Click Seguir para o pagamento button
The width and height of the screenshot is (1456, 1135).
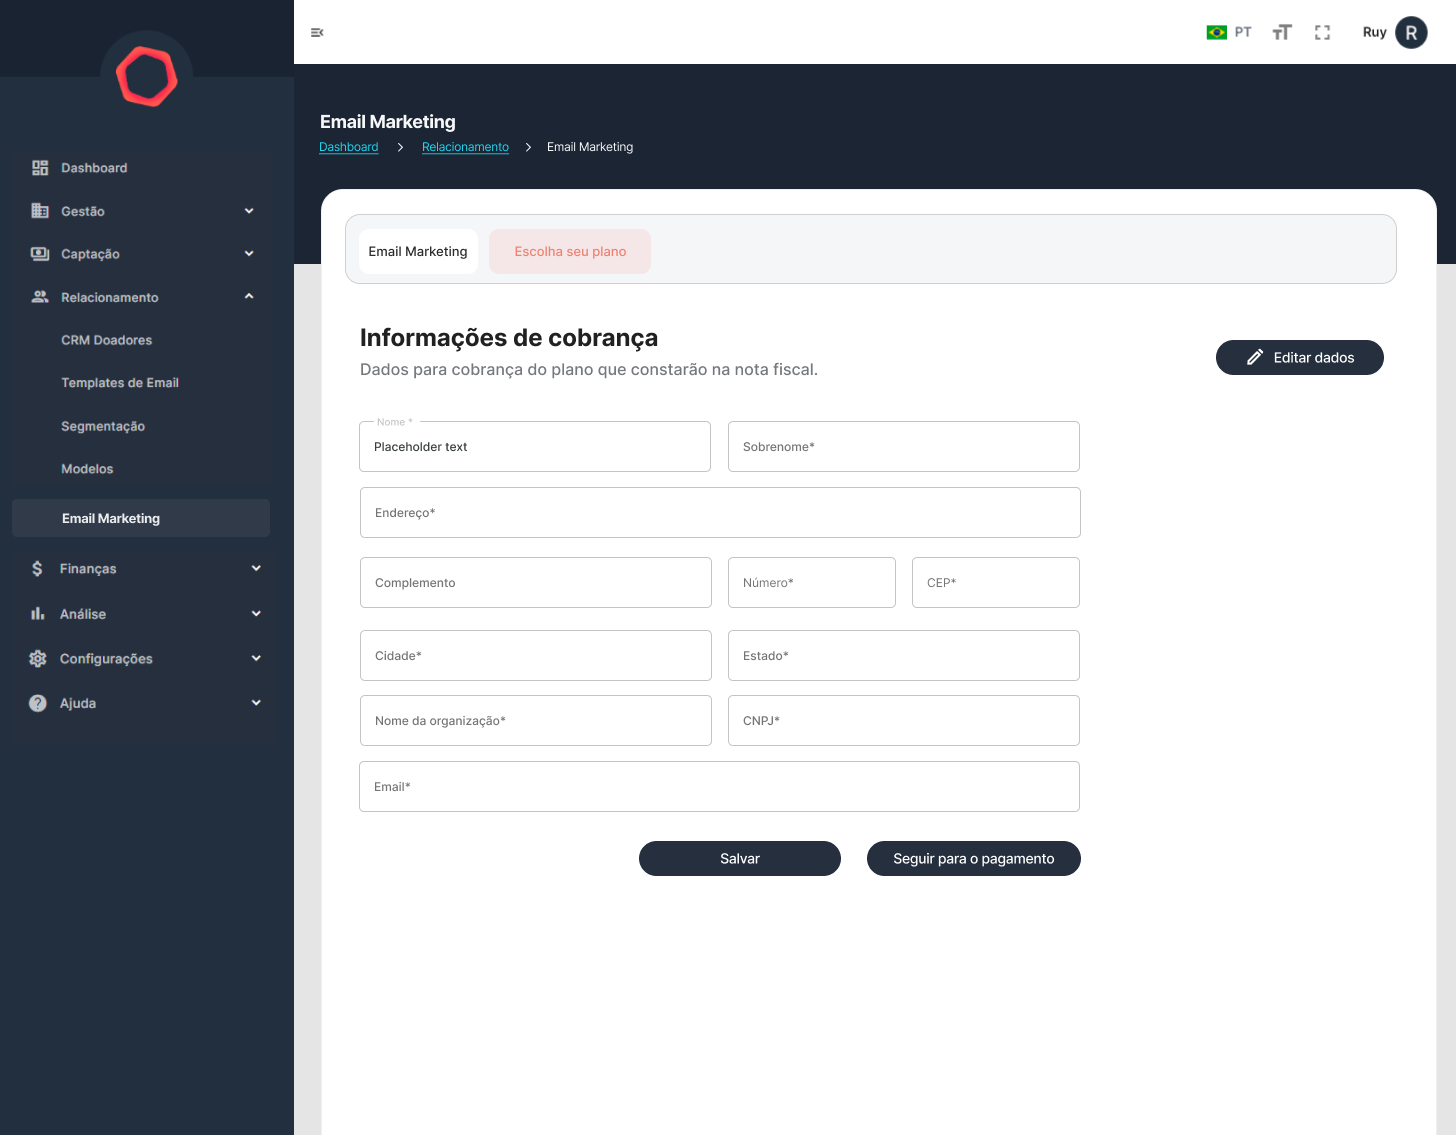point(973,859)
